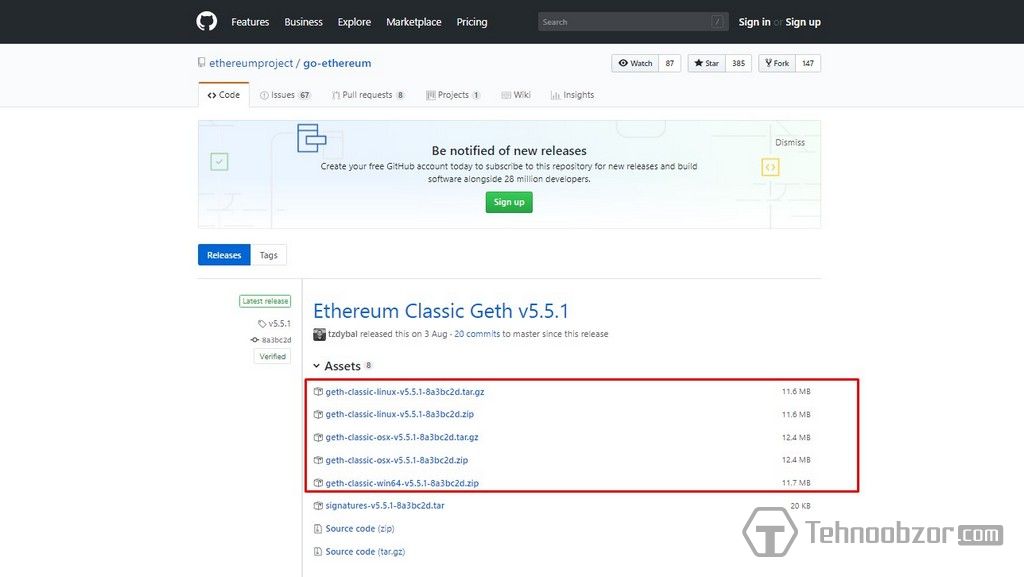
Task: Open Marketplace in the top navigation
Action: pos(413,22)
